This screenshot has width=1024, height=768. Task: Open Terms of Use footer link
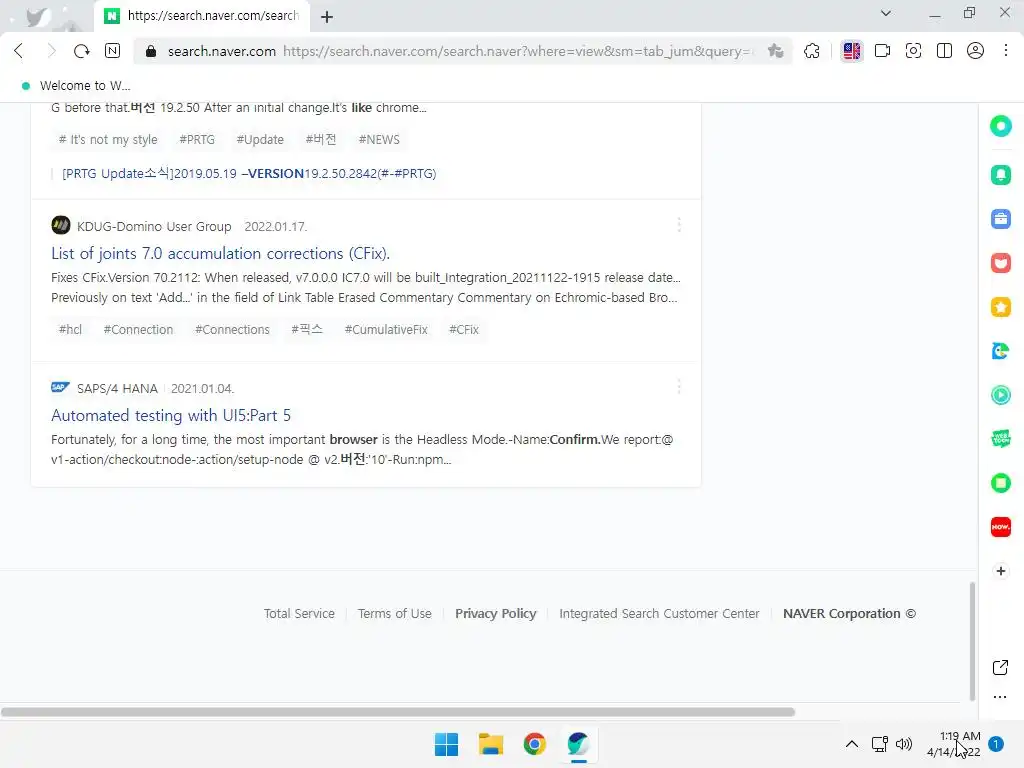(x=394, y=614)
